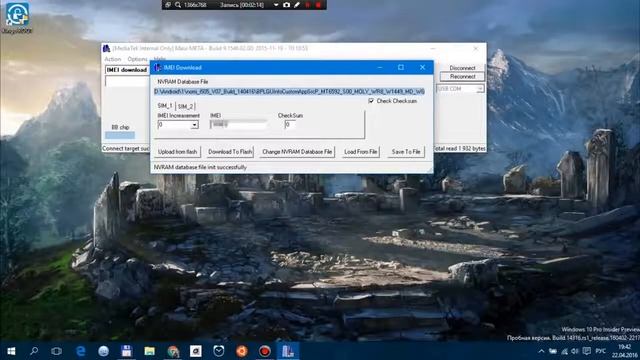This screenshot has height=360, width=640.
Task: Click the Connect target status text
Action: 126,149
